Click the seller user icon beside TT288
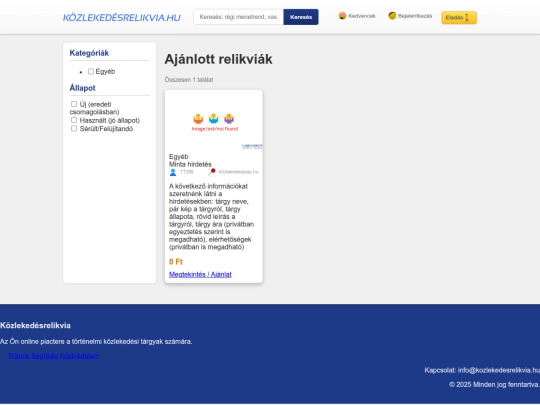The width and height of the screenshot is (540, 405). (173, 172)
